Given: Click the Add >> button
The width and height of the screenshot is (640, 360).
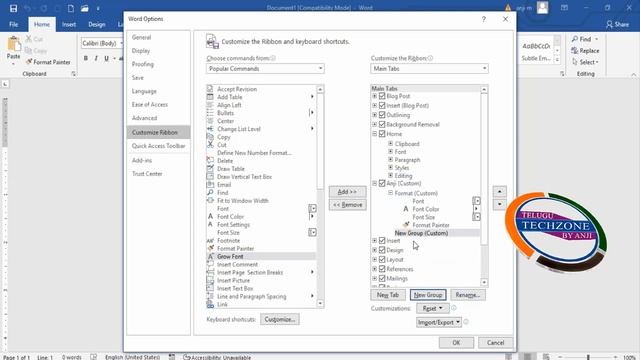Looking at the screenshot, I should (347, 192).
